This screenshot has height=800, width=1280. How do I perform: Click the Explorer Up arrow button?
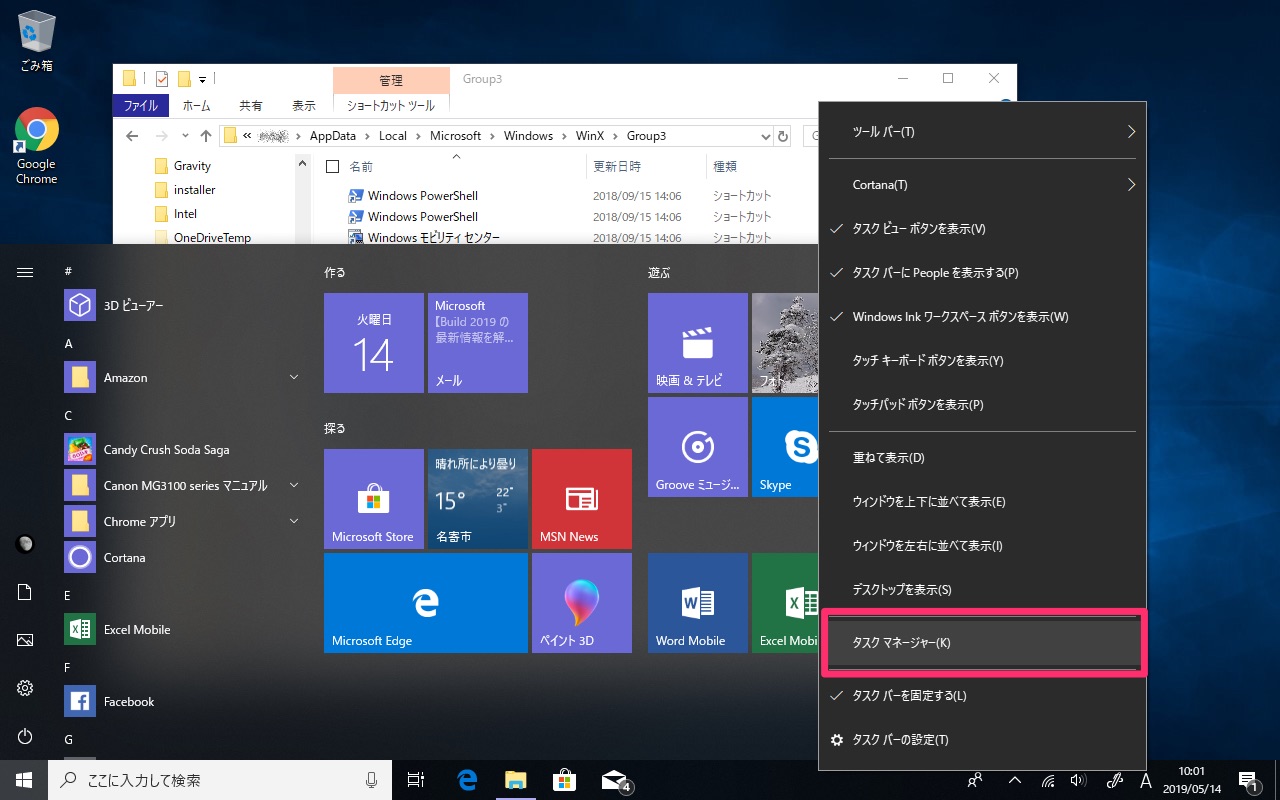click(206, 136)
